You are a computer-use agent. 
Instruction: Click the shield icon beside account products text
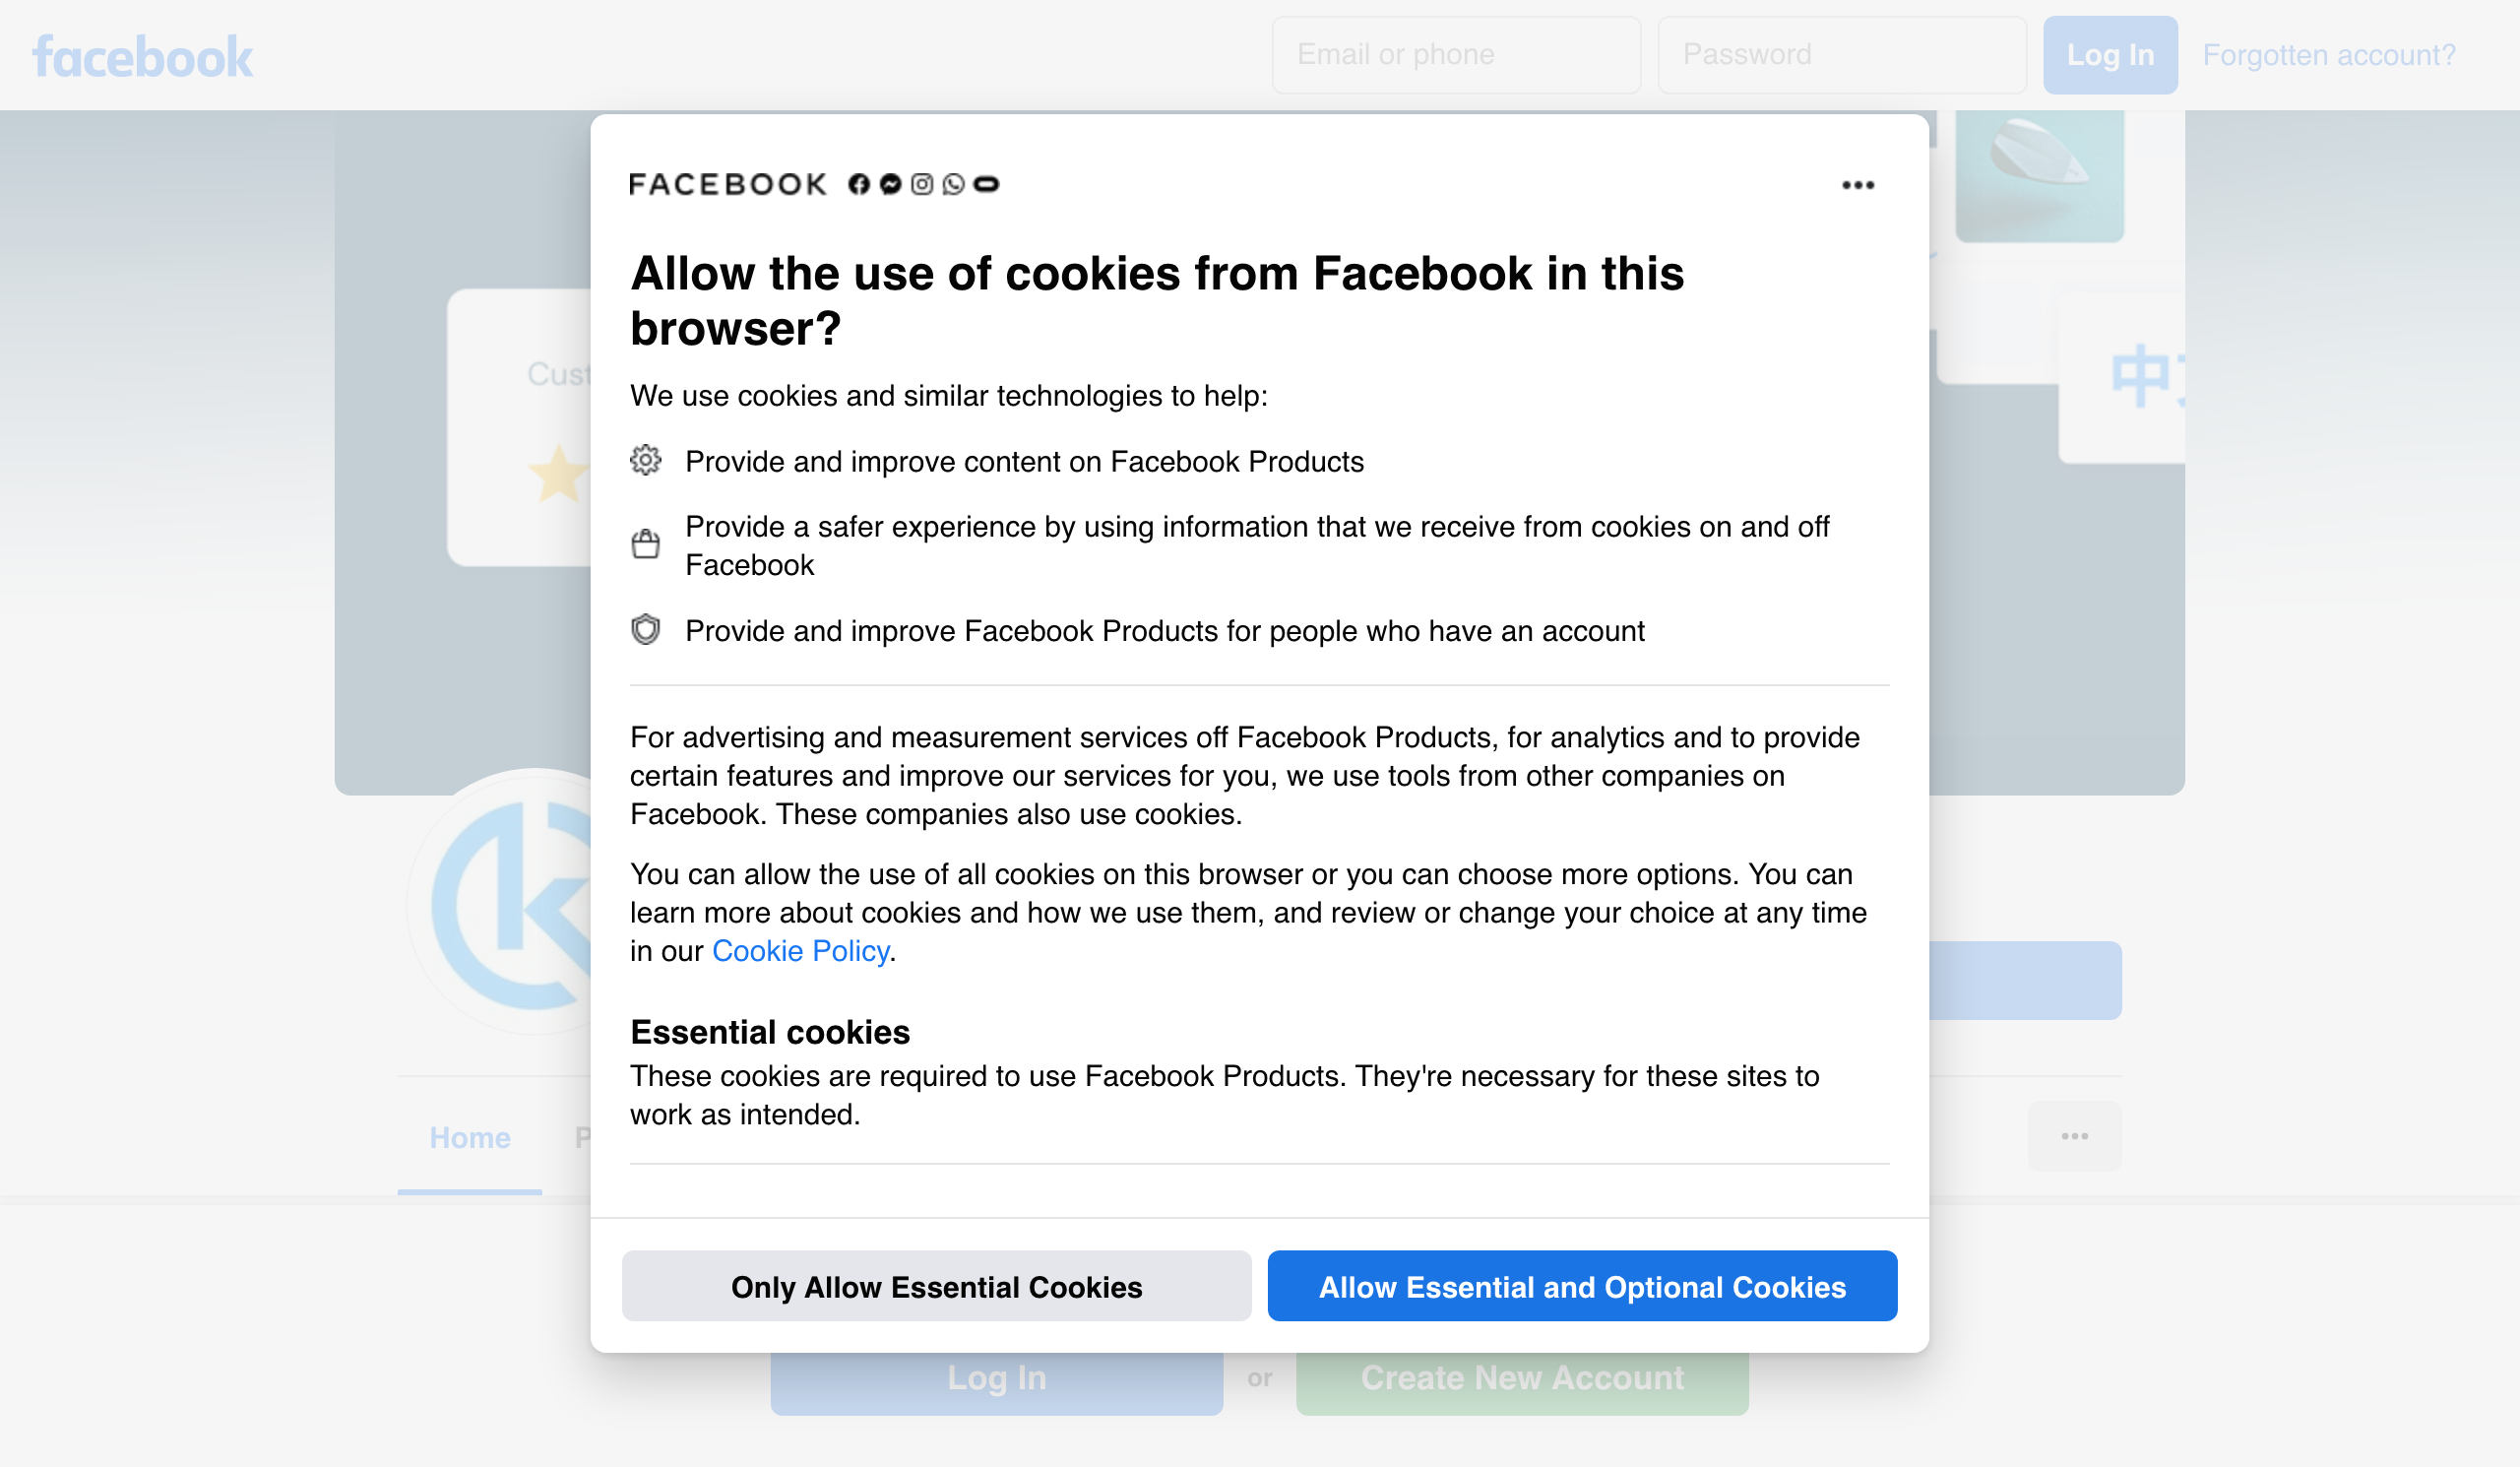646,629
